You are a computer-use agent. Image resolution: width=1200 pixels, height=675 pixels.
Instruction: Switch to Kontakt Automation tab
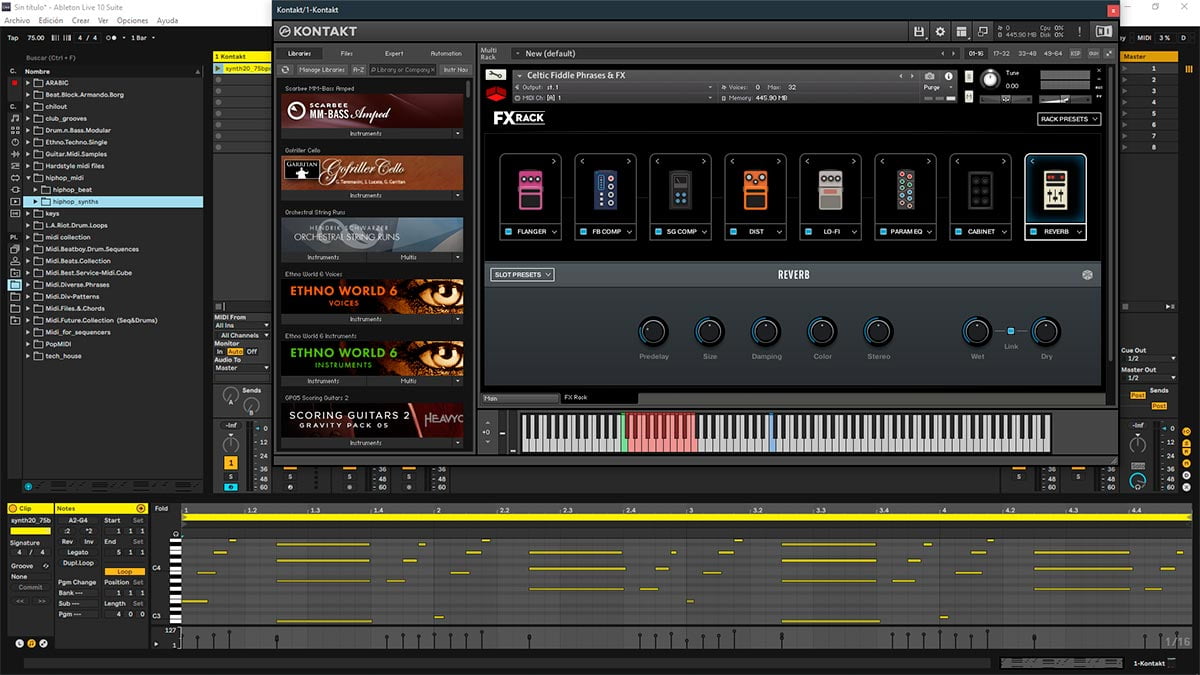tap(445, 53)
